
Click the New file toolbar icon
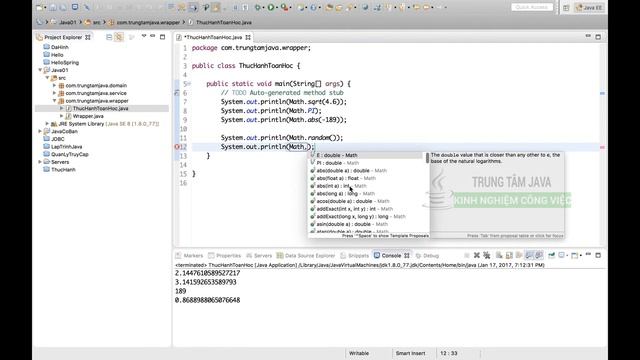tap(40, 7)
